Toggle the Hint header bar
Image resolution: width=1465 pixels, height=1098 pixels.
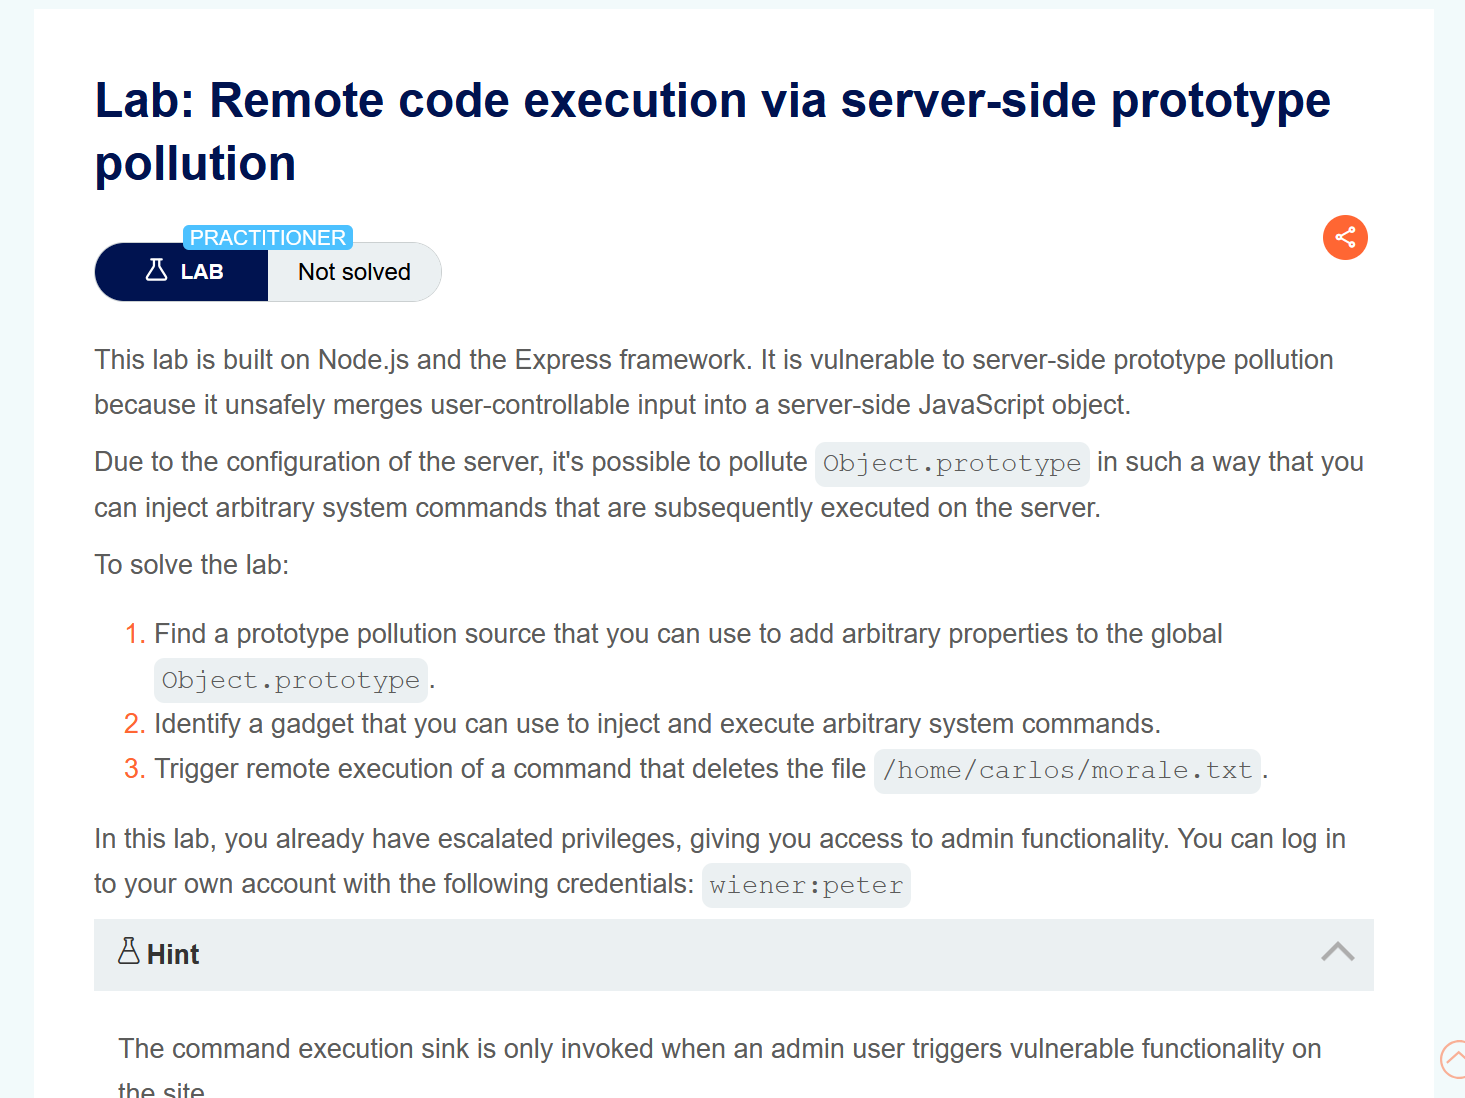tap(733, 954)
